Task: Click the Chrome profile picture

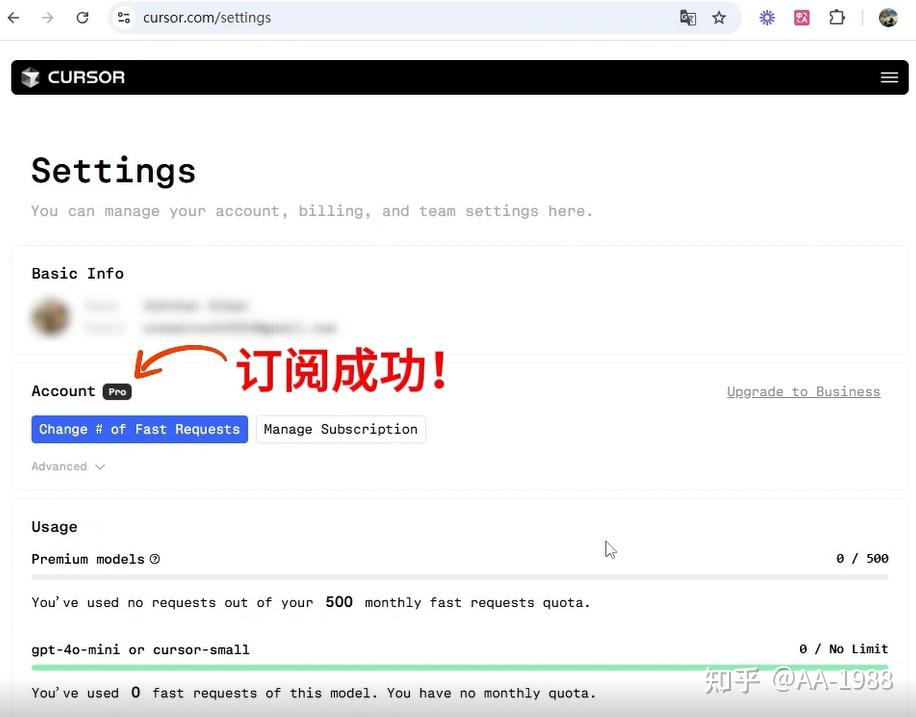Action: point(888,17)
